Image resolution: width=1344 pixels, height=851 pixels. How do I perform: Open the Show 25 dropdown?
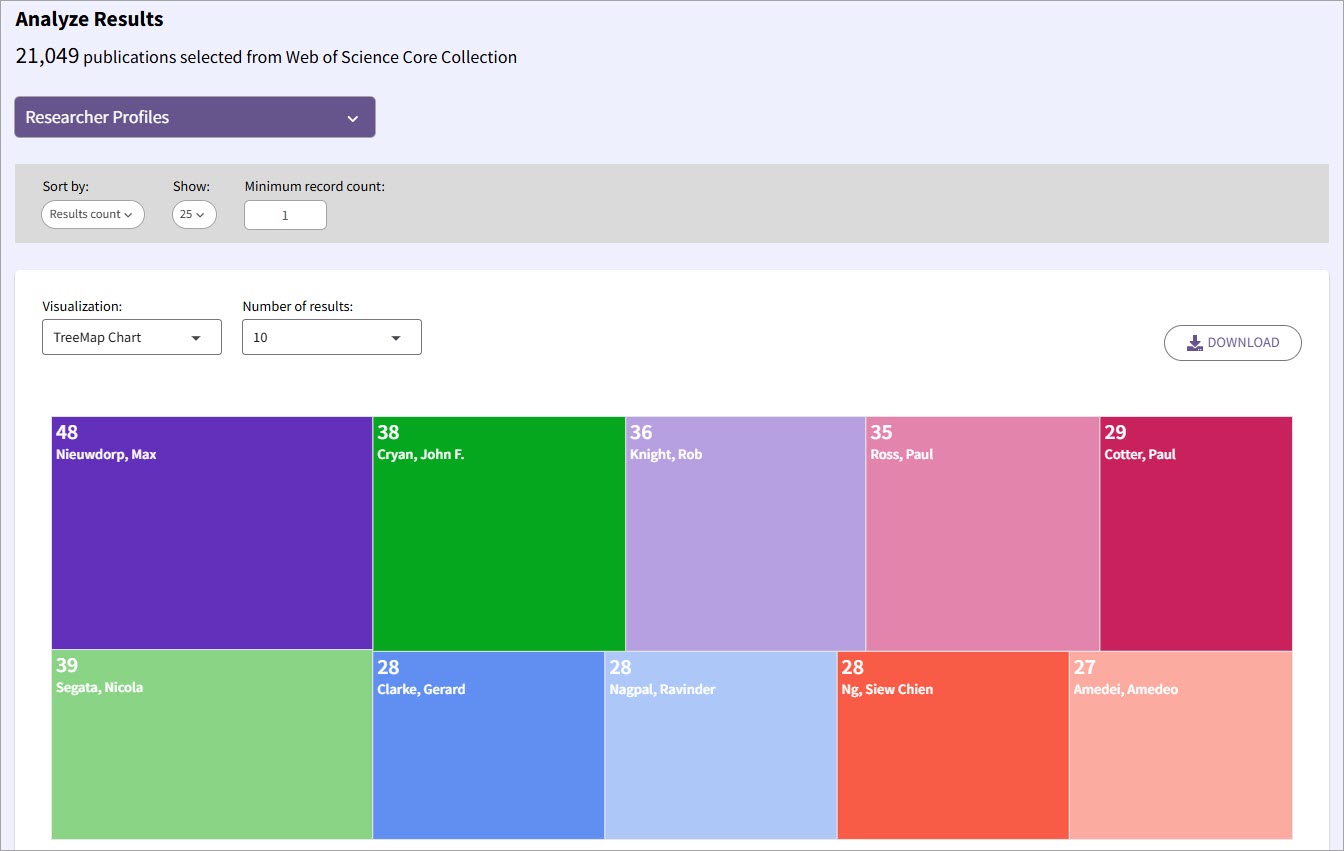[194, 214]
